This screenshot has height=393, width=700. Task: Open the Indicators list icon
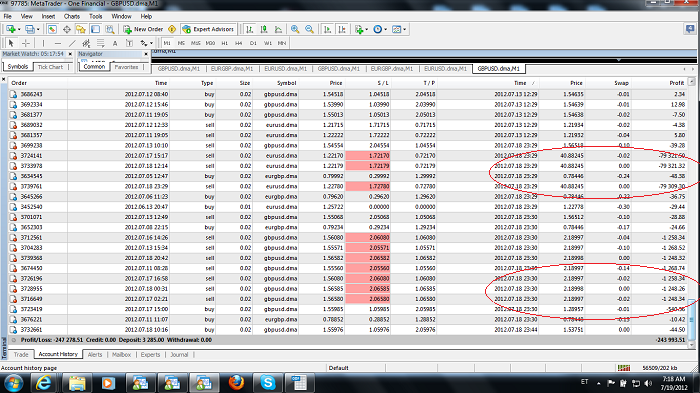pos(359,29)
